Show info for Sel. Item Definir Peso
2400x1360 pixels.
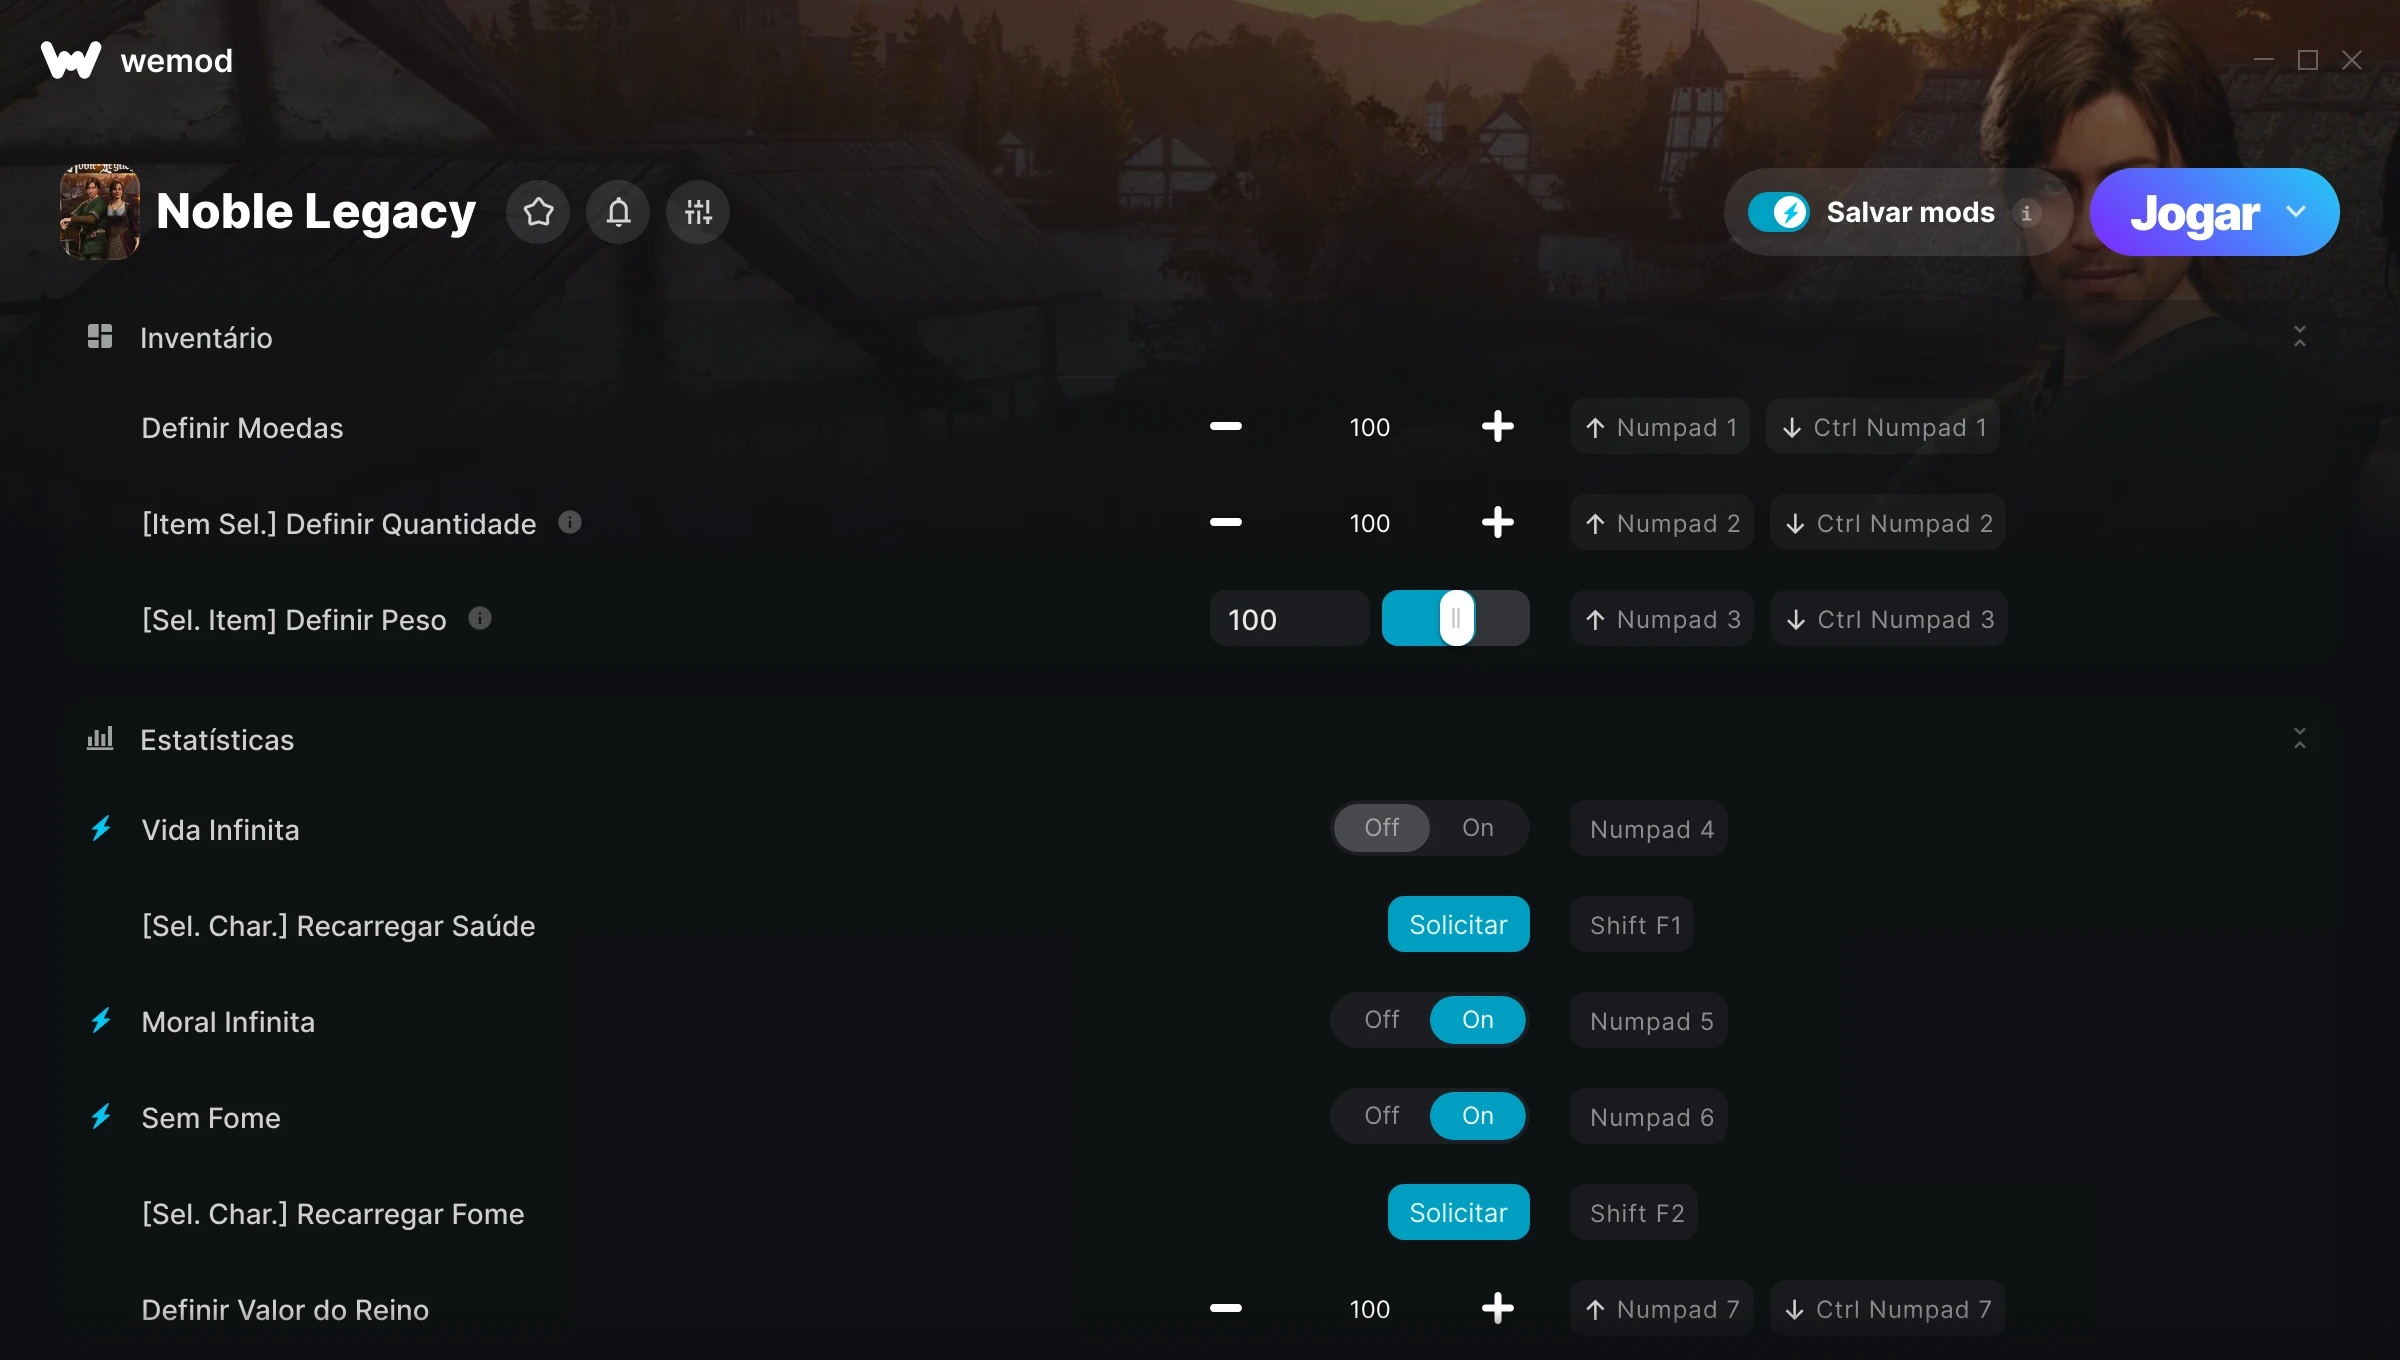(480, 618)
